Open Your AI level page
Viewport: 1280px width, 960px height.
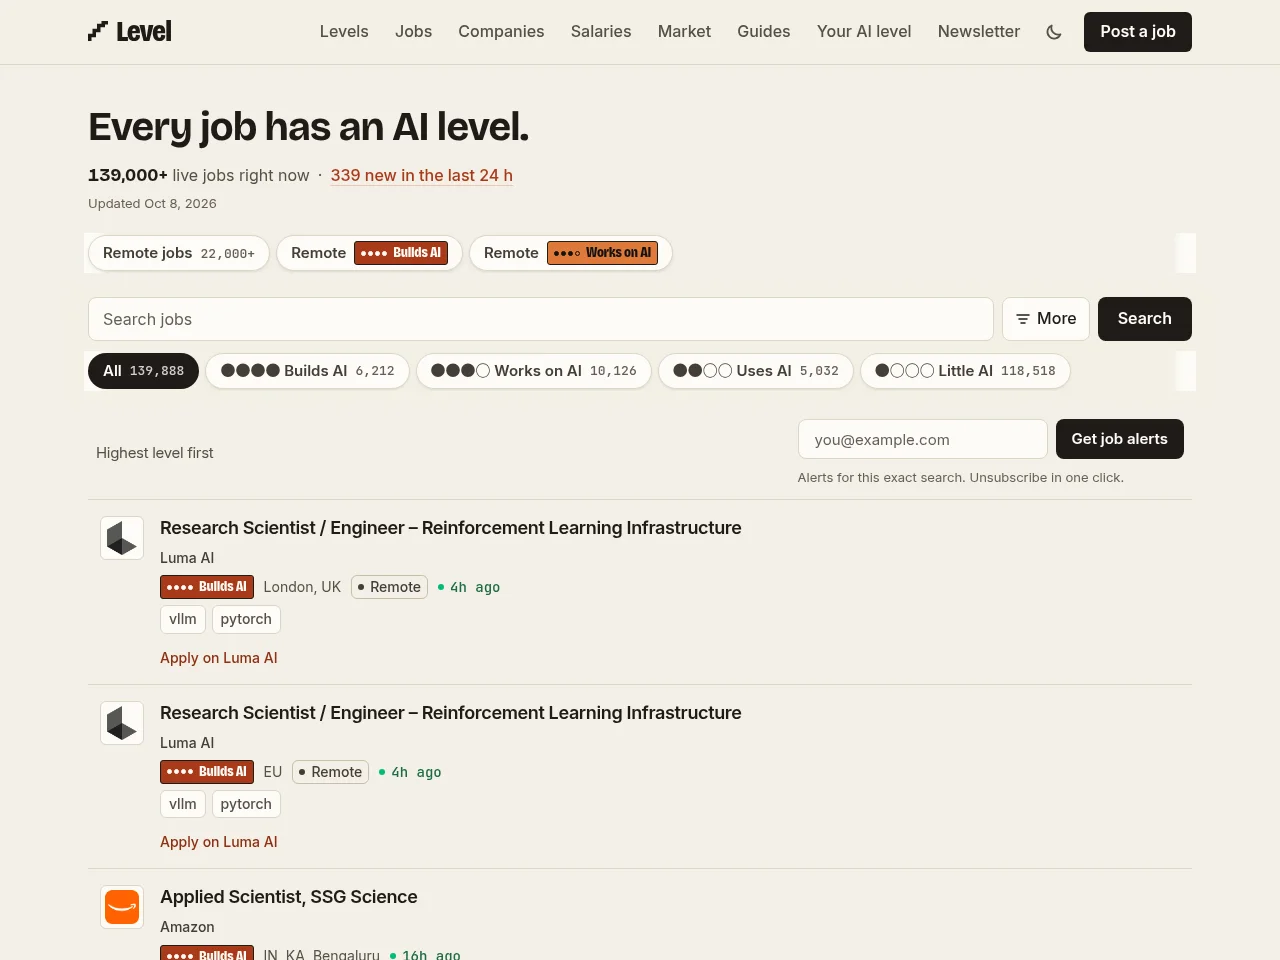pyautogui.click(x=864, y=32)
